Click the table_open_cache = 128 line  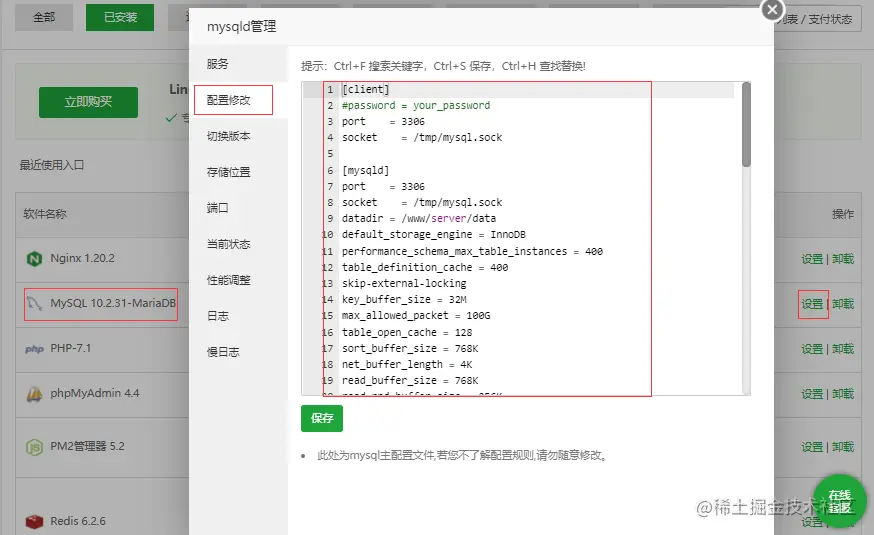pyautogui.click(x=407, y=333)
